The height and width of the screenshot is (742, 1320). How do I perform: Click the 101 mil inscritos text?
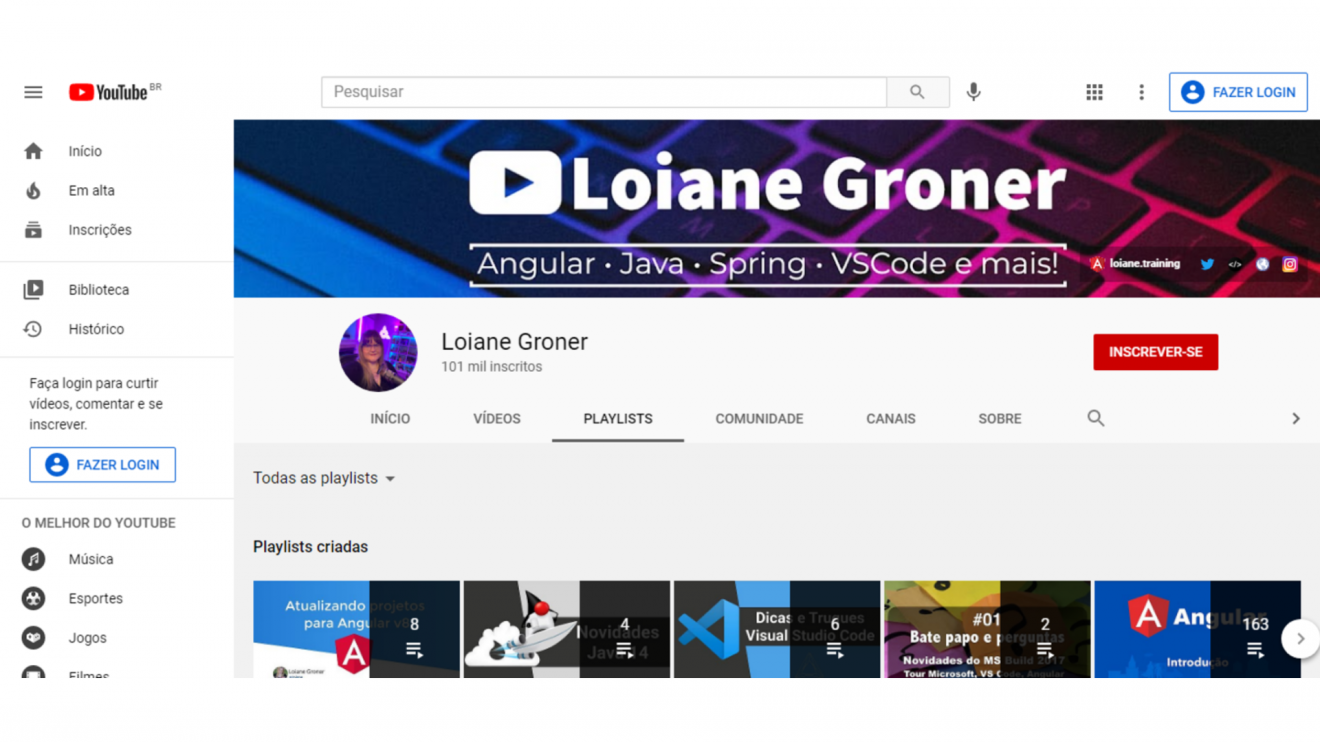click(491, 367)
